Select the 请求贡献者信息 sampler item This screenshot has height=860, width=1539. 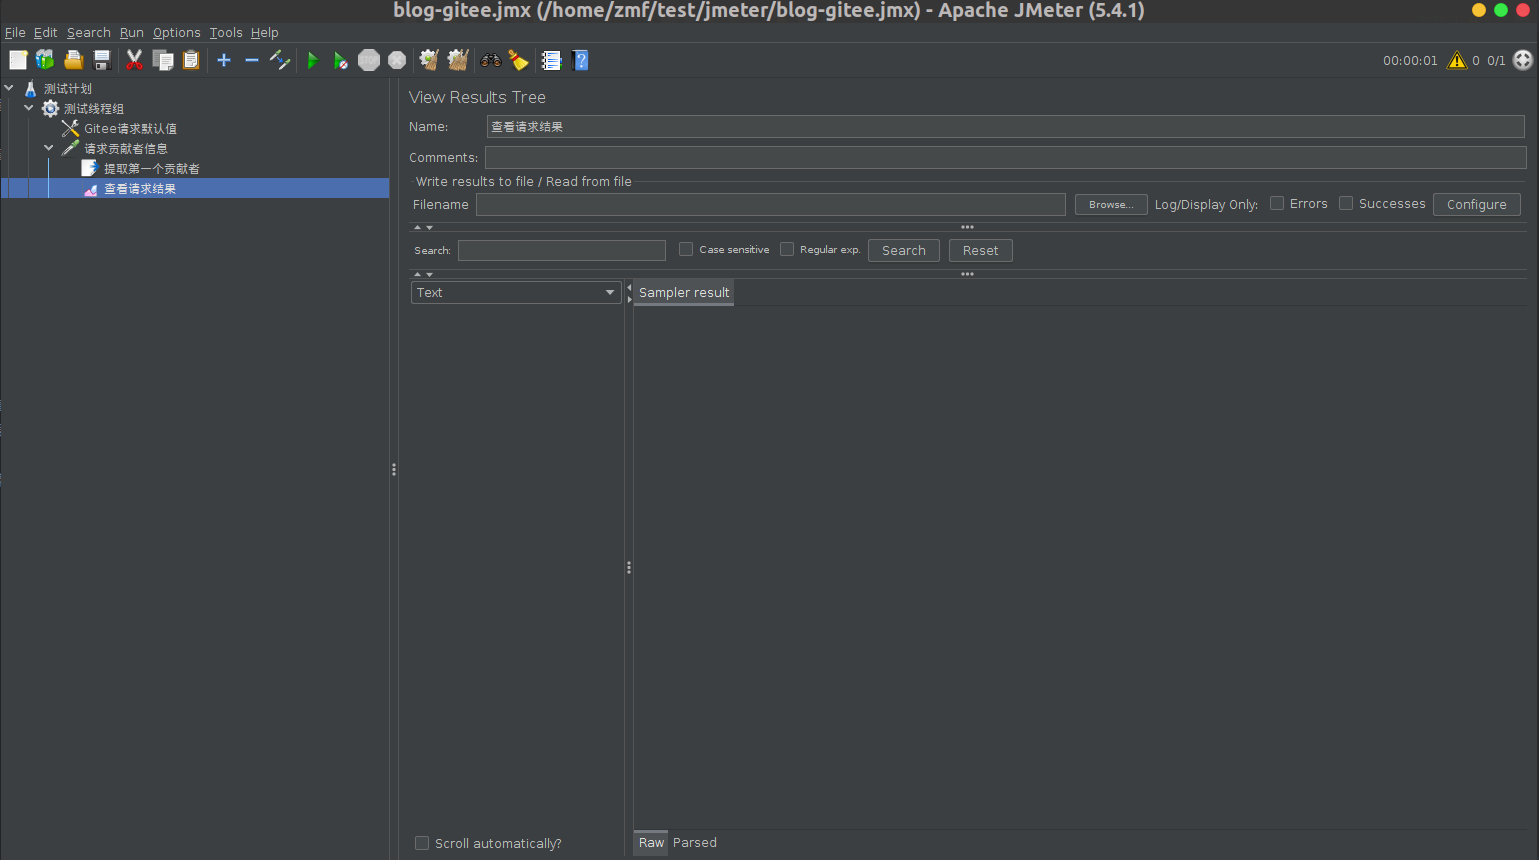click(125, 148)
